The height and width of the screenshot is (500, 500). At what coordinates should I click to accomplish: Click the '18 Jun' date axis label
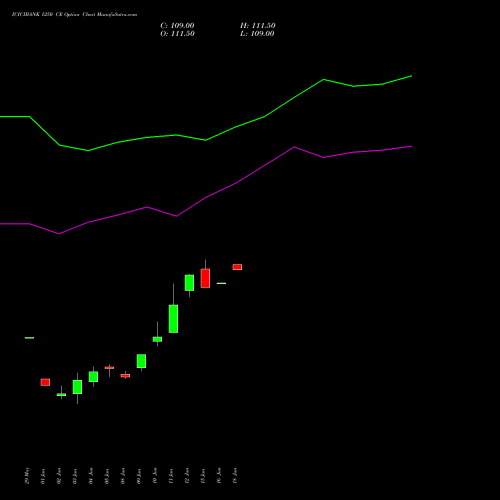click(235, 476)
